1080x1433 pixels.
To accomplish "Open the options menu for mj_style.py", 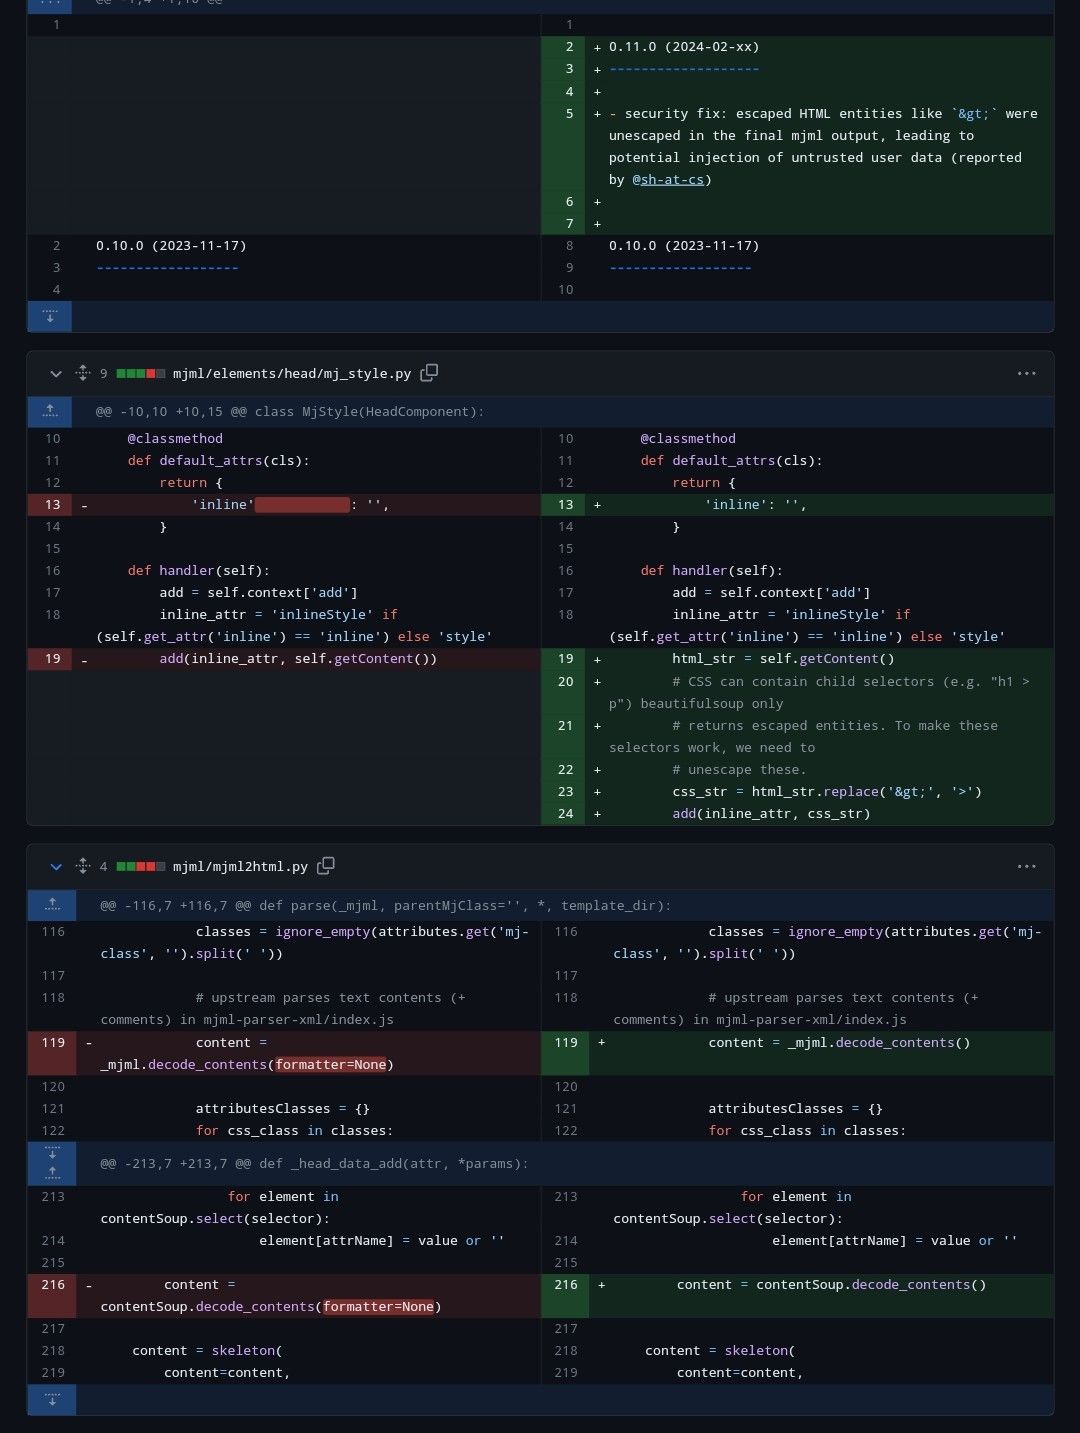I will point(1027,372).
